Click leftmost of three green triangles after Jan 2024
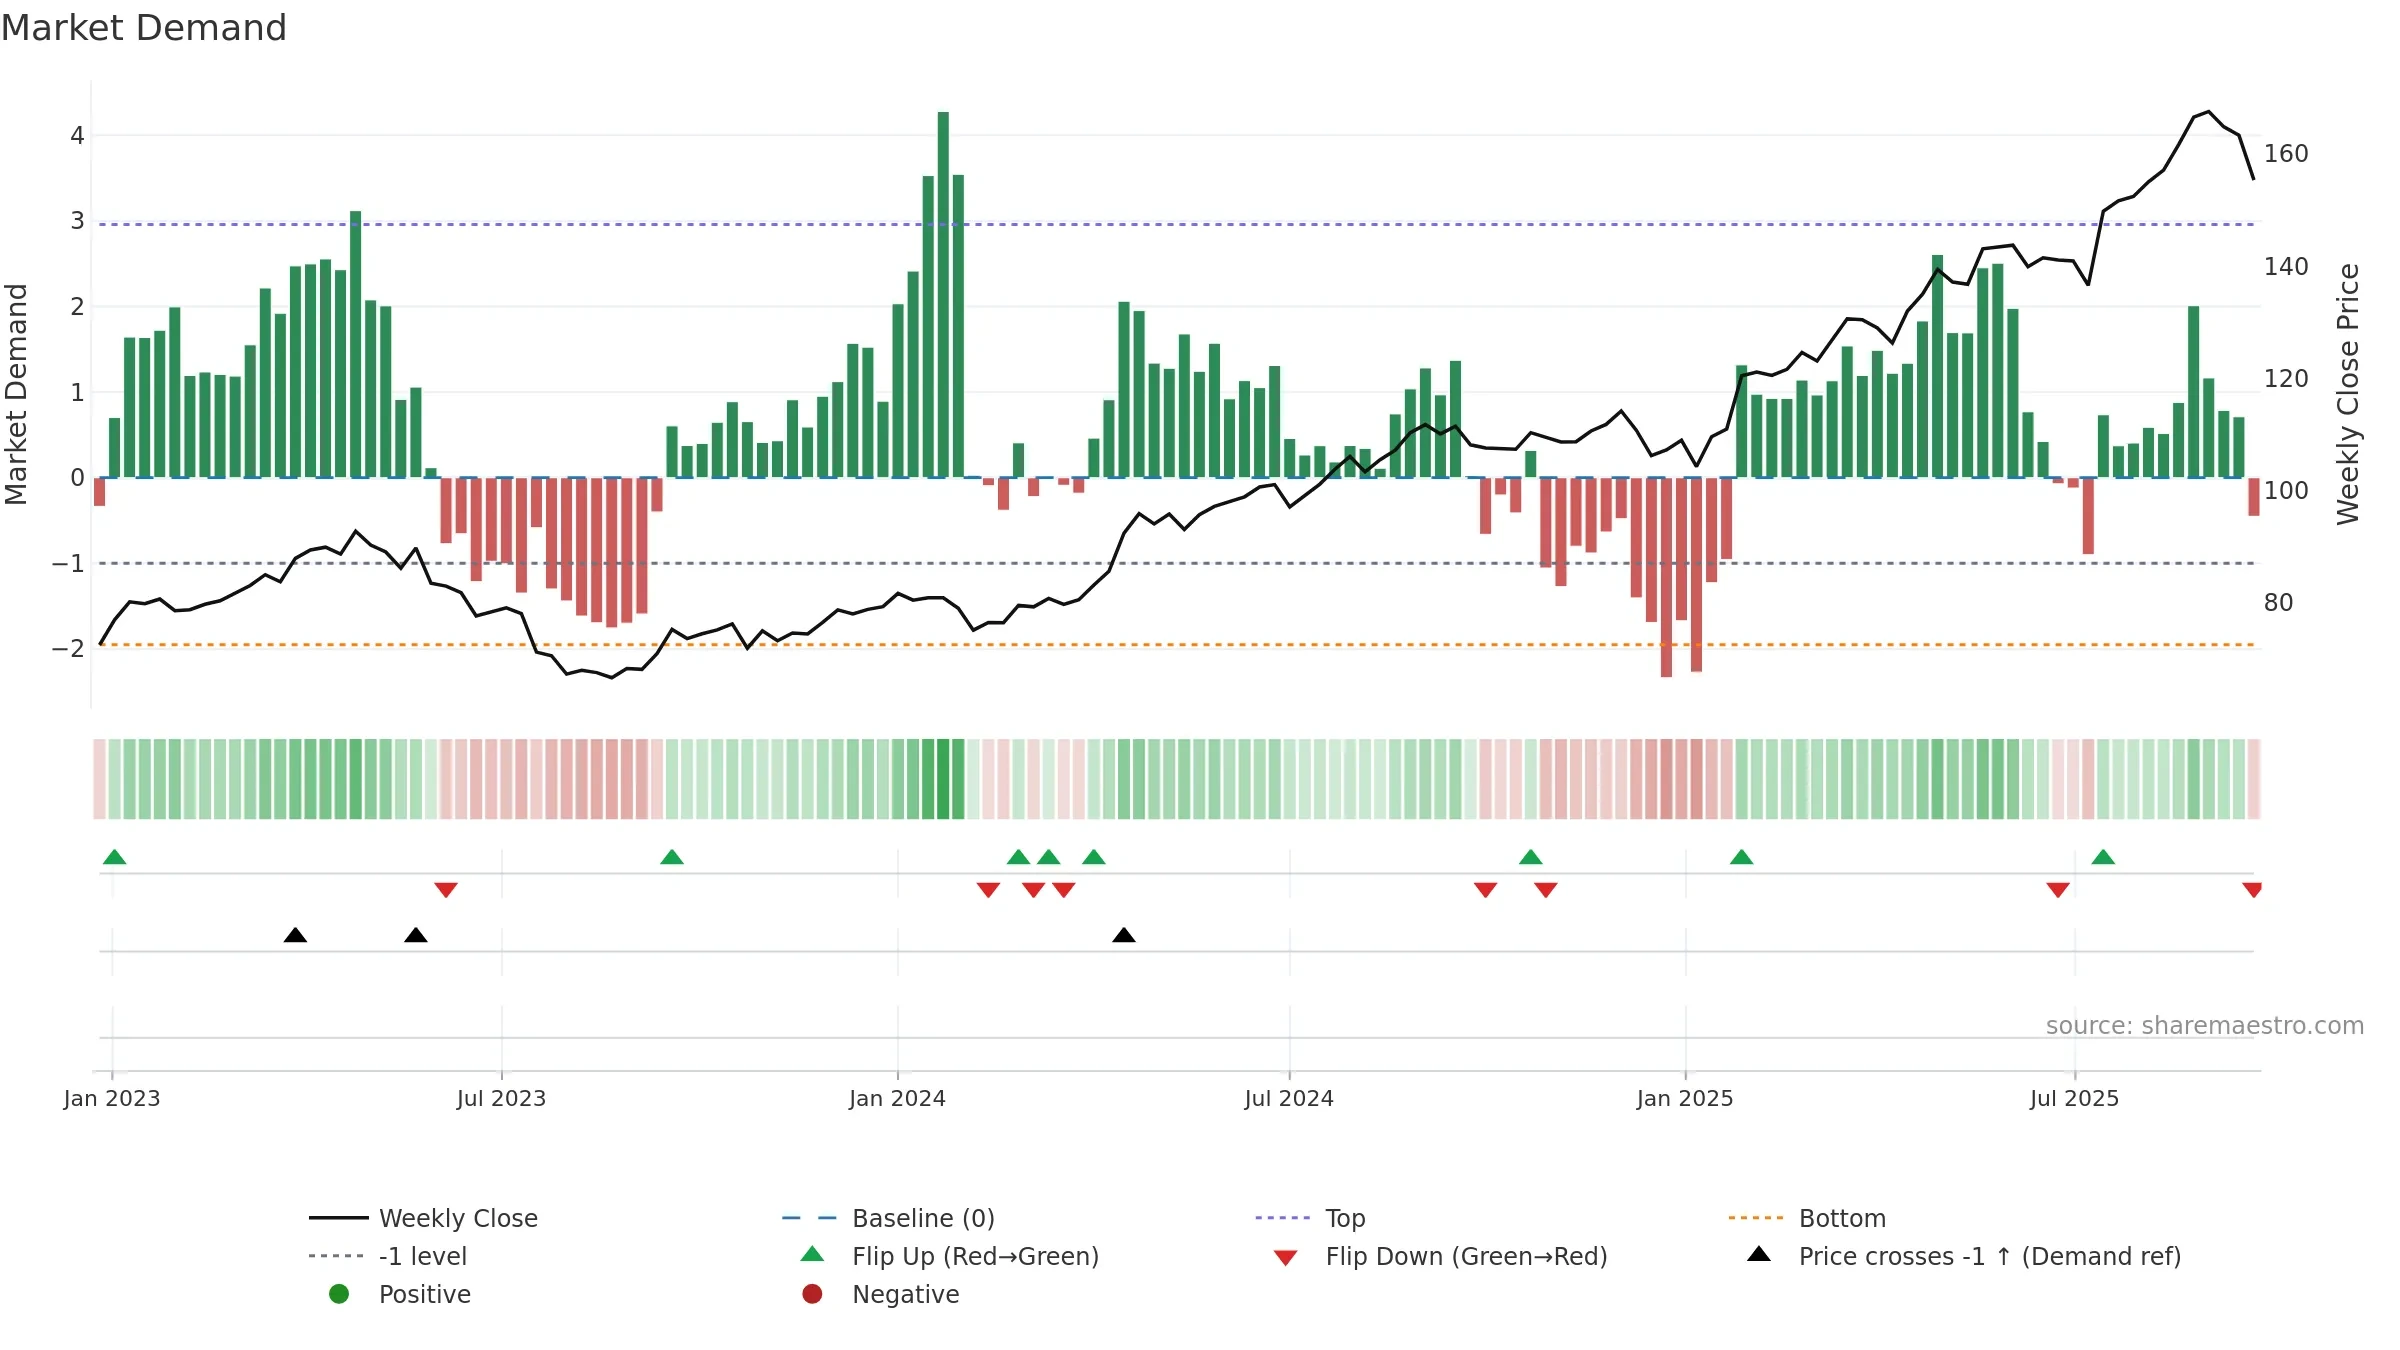This screenshot has width=2400, height=1350. 1018,857
